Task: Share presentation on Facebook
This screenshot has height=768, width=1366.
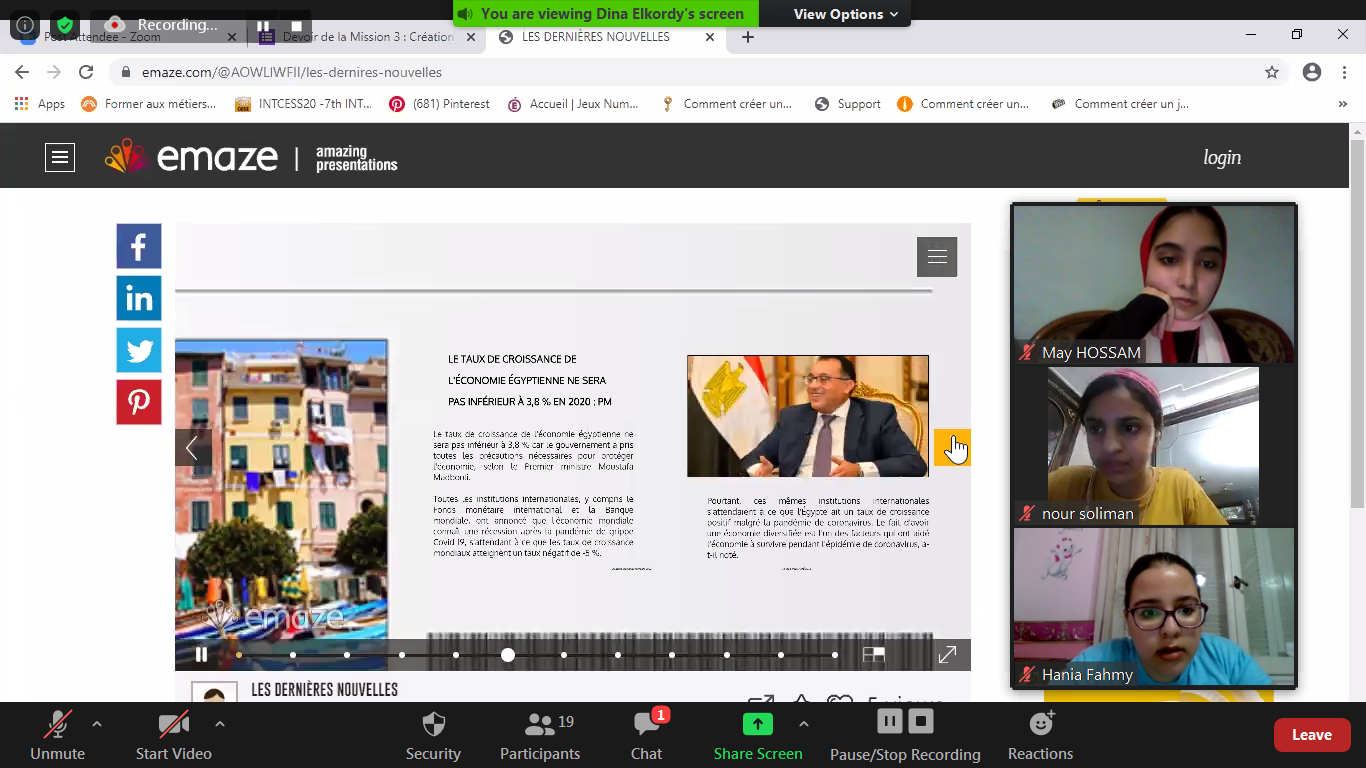Action: tap(138, 246)
